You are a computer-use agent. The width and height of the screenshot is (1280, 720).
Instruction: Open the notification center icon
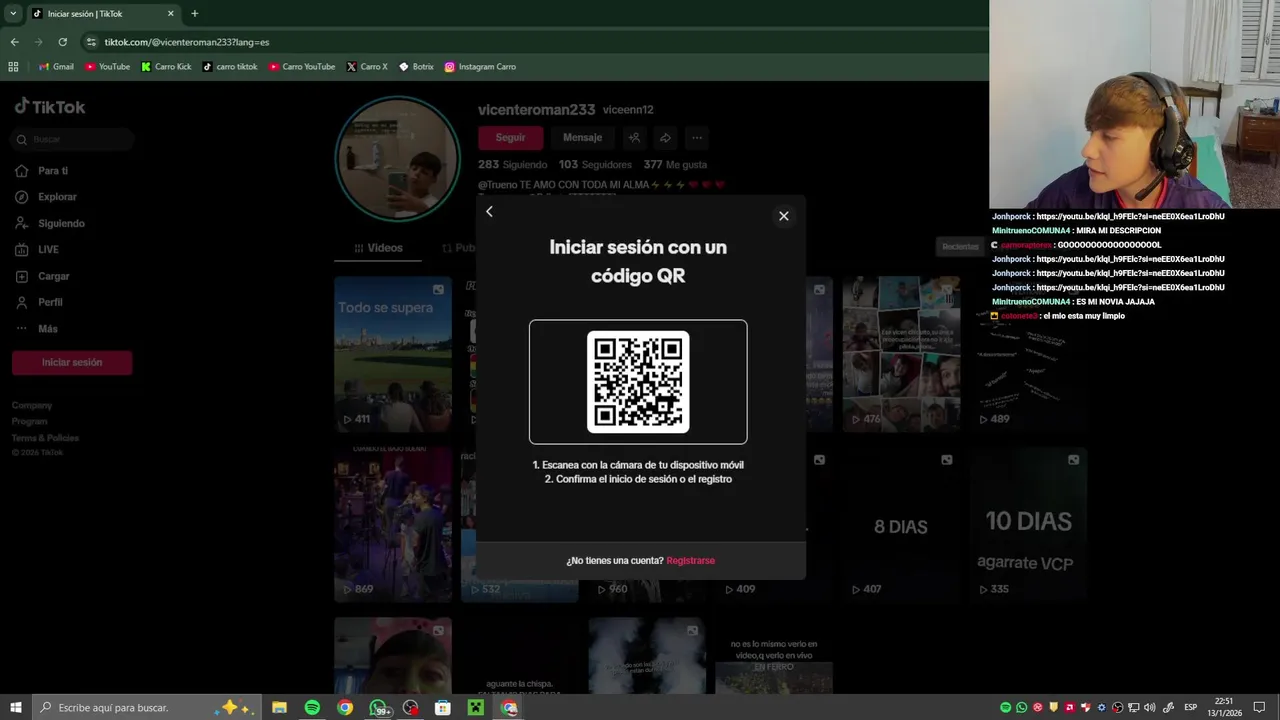tap(1259, 707)
